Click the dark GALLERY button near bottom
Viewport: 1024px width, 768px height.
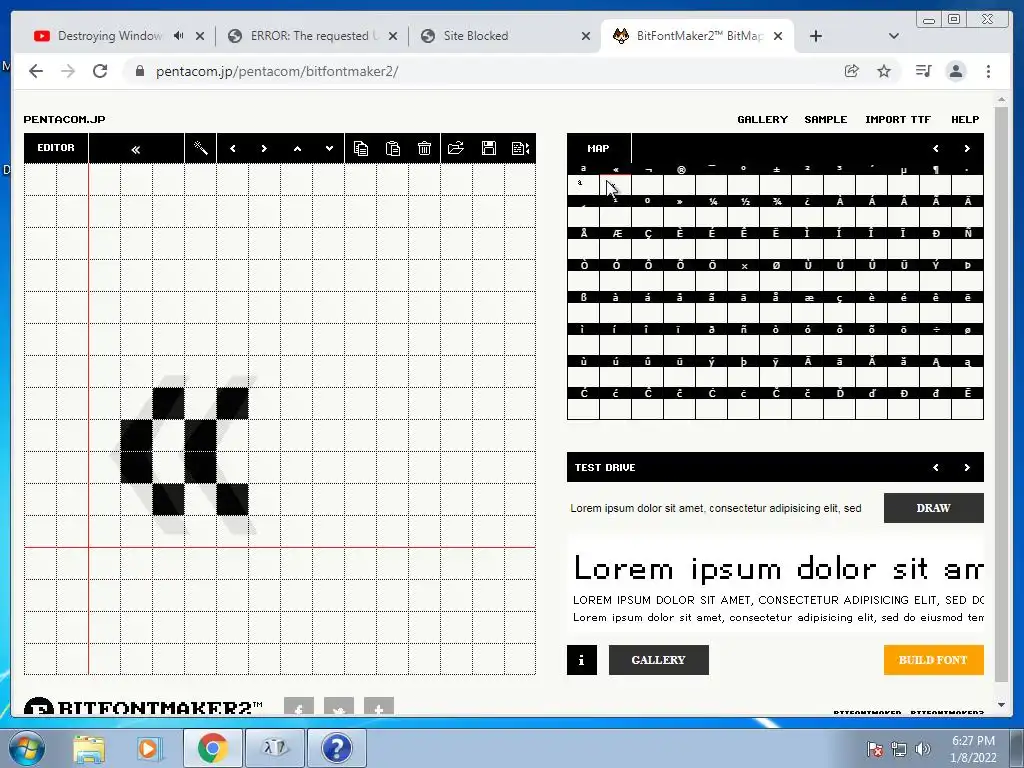point(658,660)
